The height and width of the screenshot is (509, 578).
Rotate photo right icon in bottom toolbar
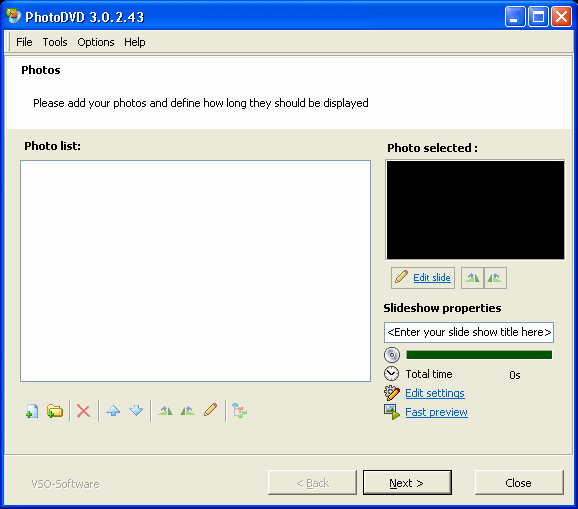(x=188, y=411)
